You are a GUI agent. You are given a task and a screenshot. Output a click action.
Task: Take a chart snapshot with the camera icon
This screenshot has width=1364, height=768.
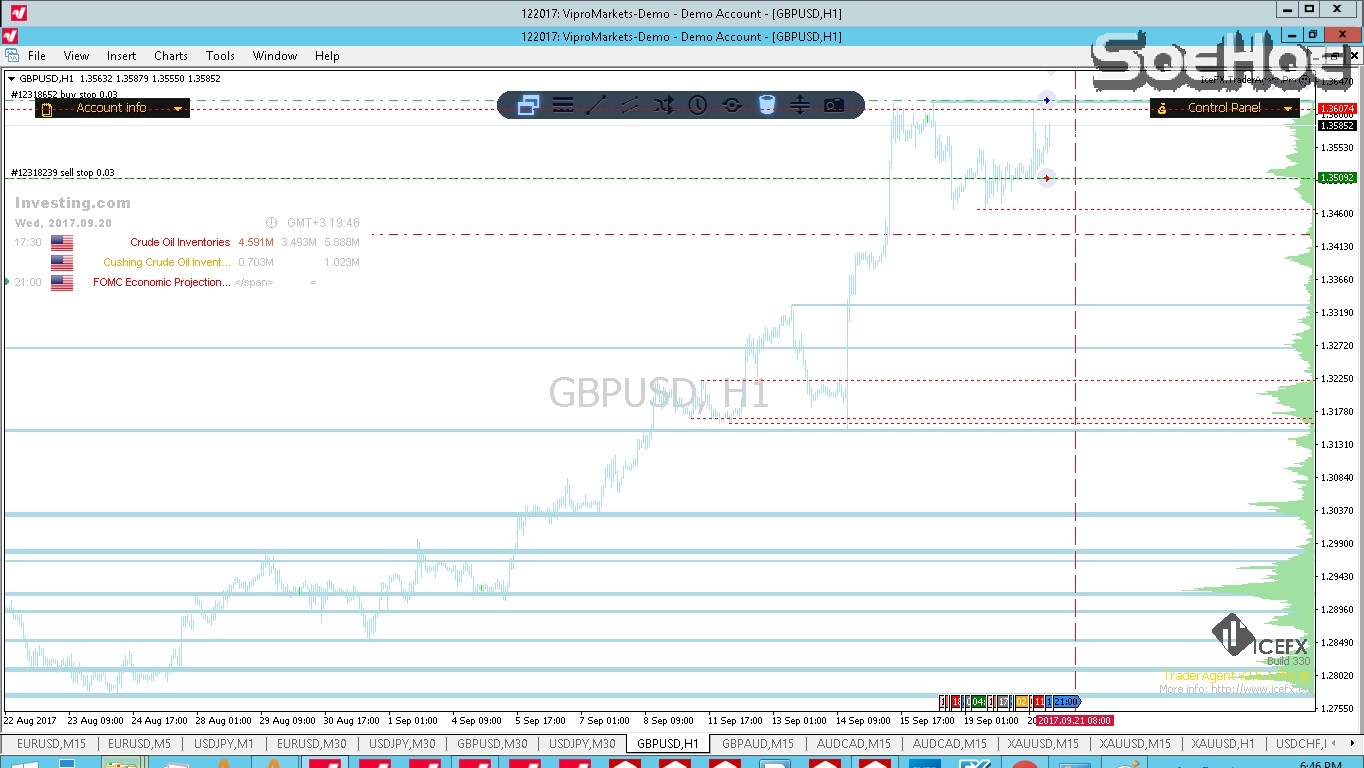coord(834,104)
